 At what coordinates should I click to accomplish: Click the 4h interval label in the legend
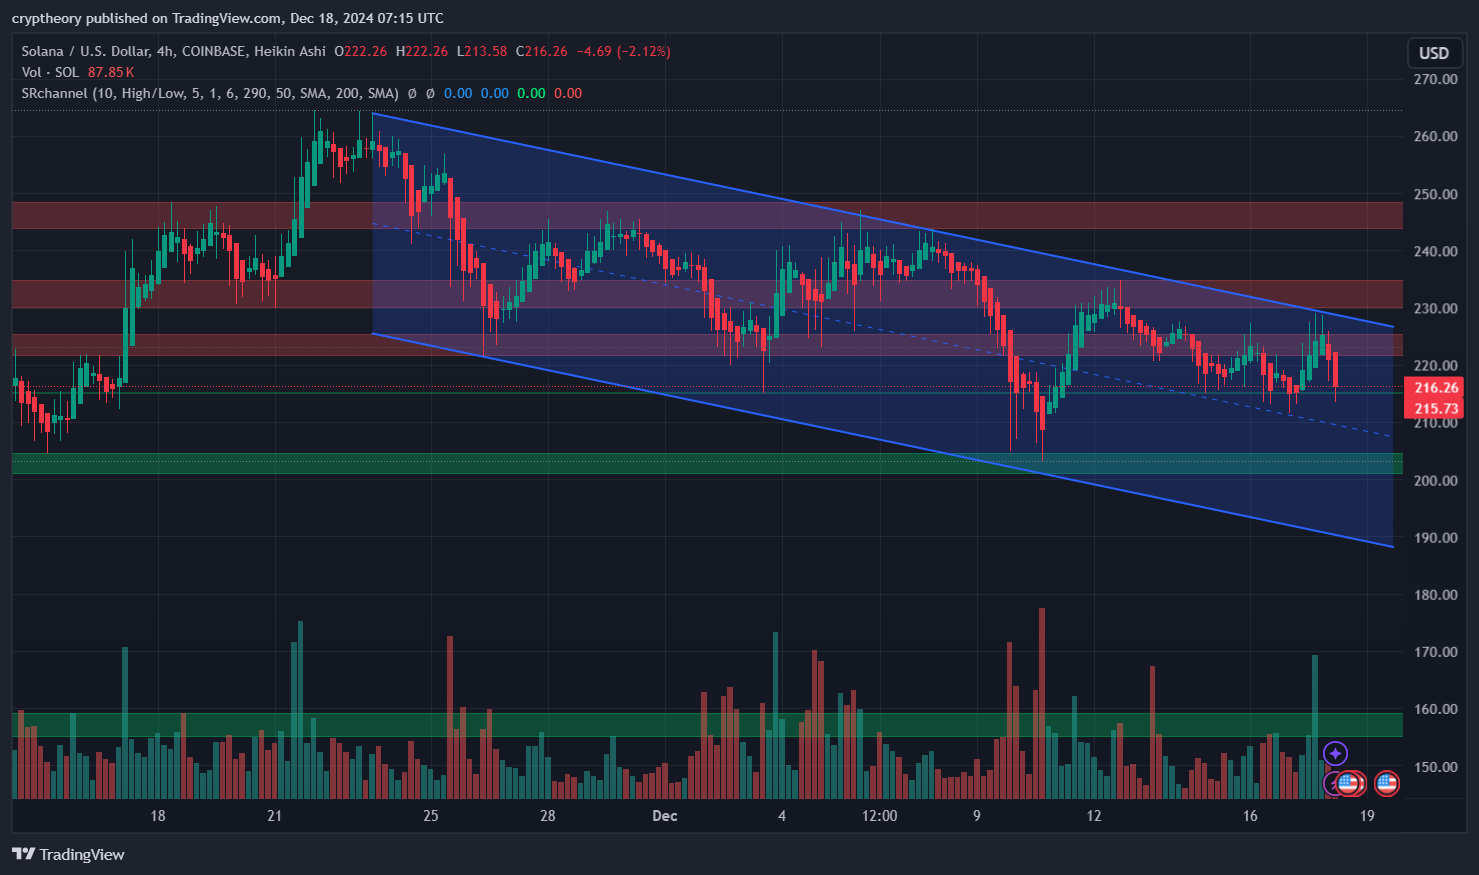pyautogui.click(x=165, y=51)
